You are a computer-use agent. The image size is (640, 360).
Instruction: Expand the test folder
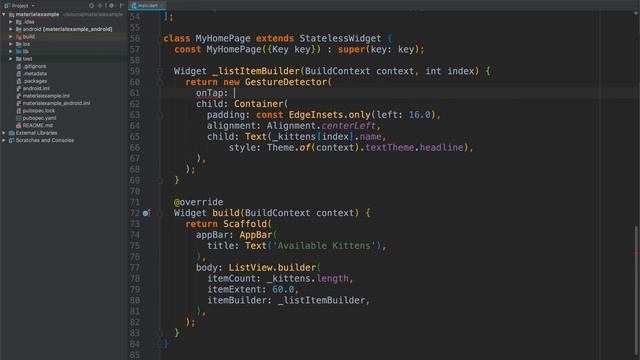[11, 59]
